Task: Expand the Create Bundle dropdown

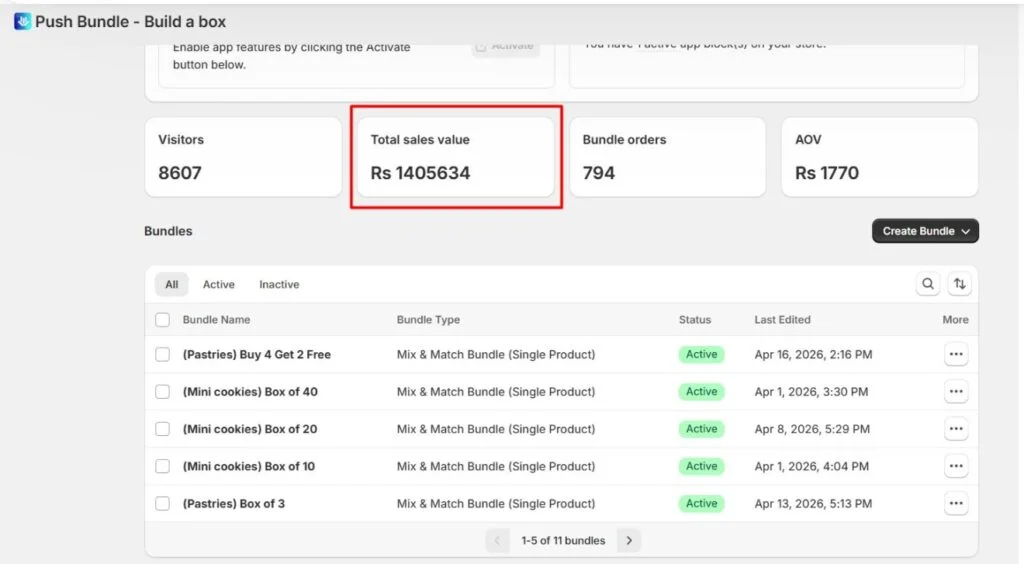Action: (925, 231)
